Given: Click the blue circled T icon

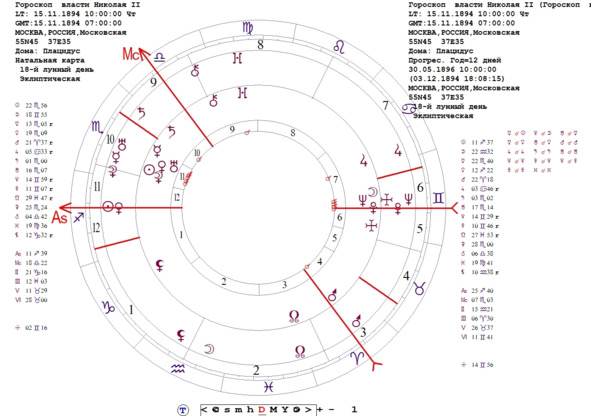Looking at the screenshot, I should pos(183,410).
